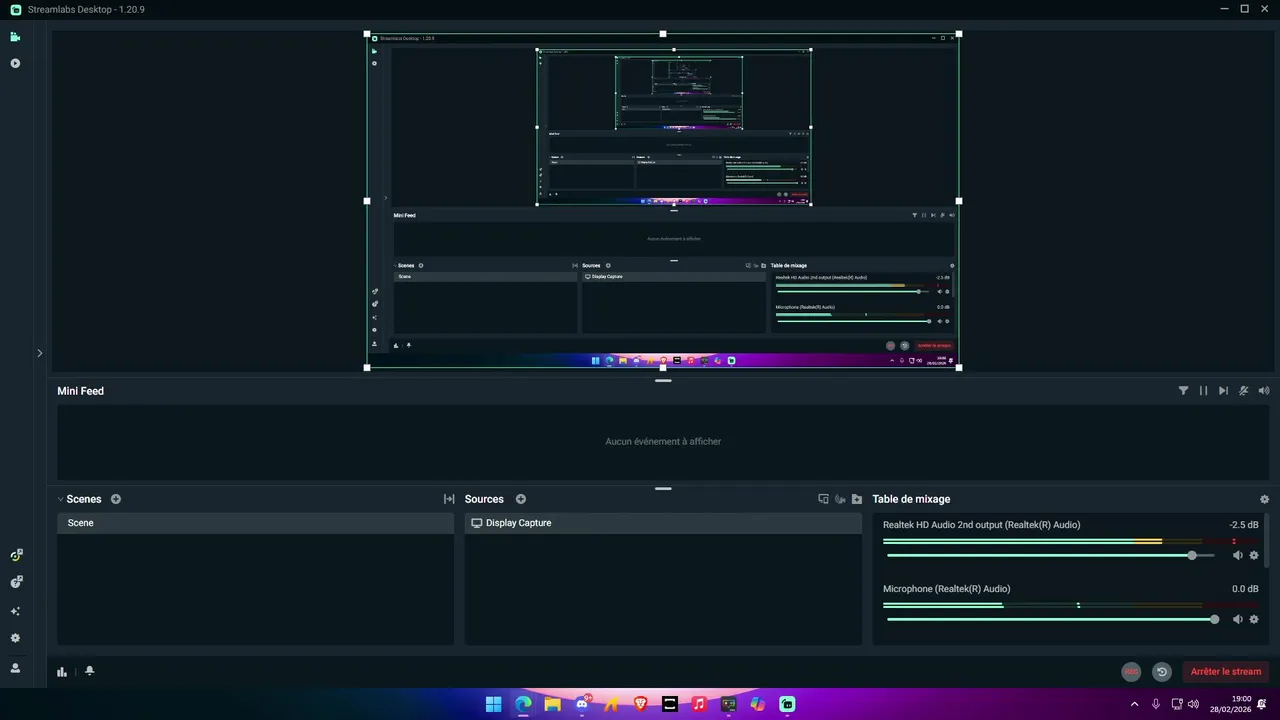This screenshot has width=1280, height=720.
Task: Pause the Mini Feed alert queue
Action: [1204, 391]
